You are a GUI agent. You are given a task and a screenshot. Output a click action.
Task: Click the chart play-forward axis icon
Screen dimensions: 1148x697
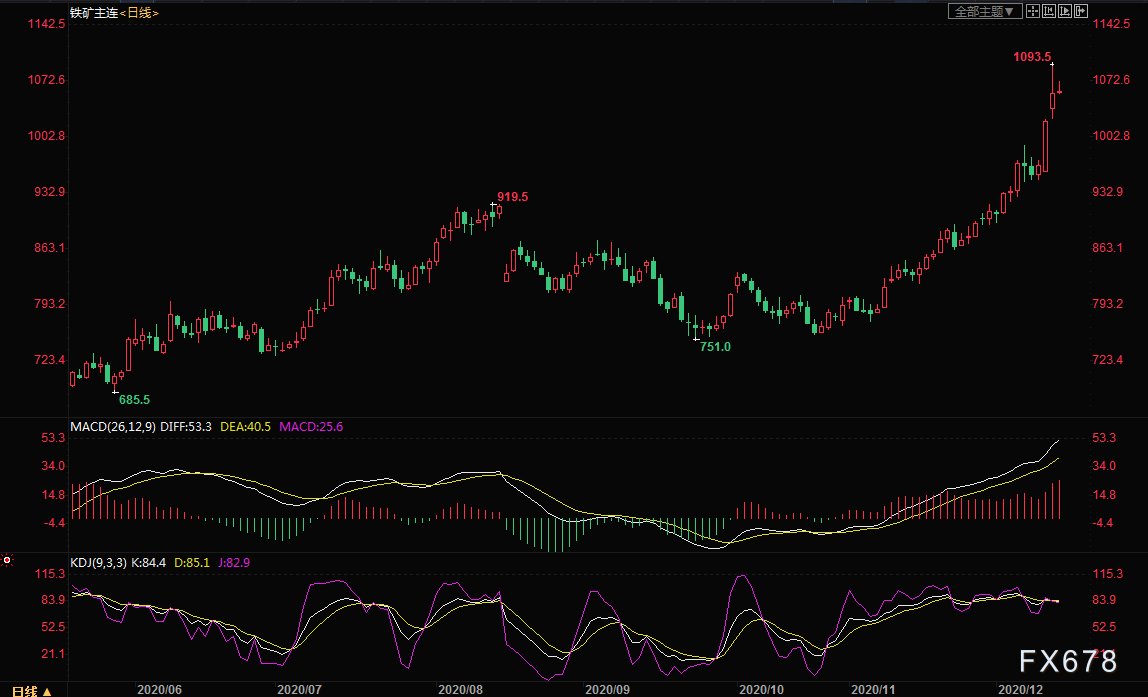click(x=1065, y=11)
